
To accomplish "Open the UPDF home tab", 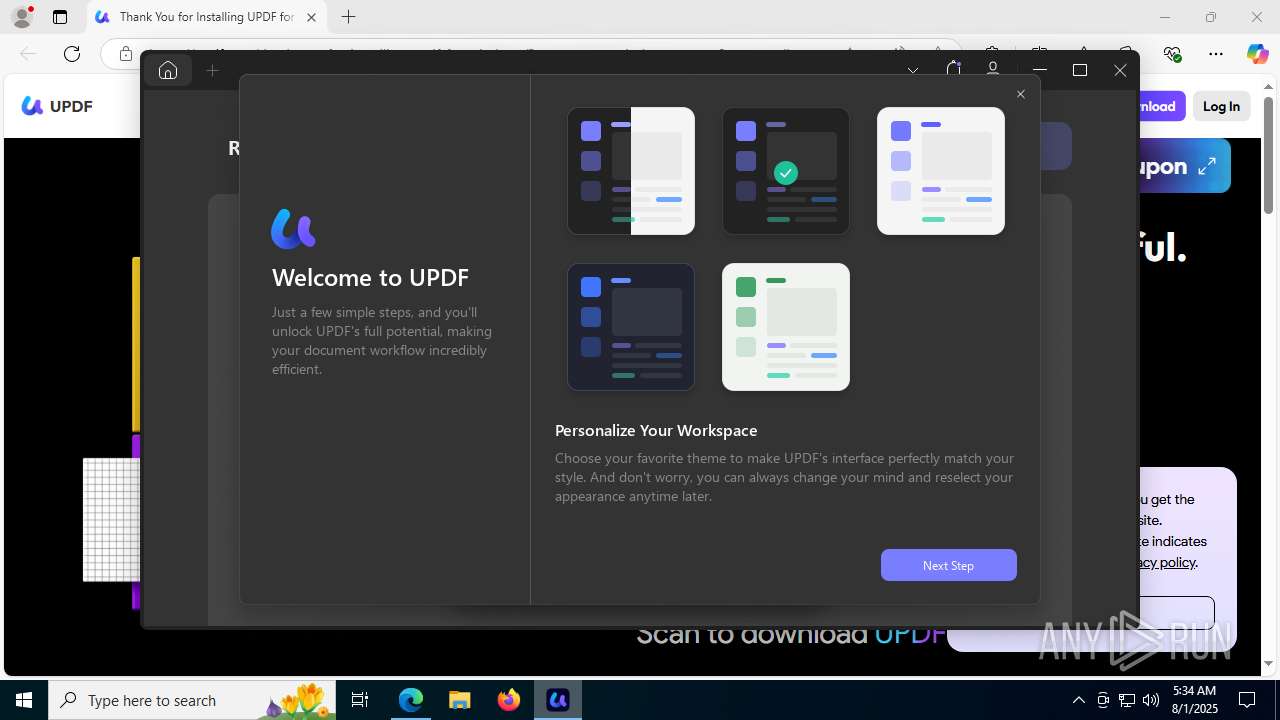I will pos(168,70).
